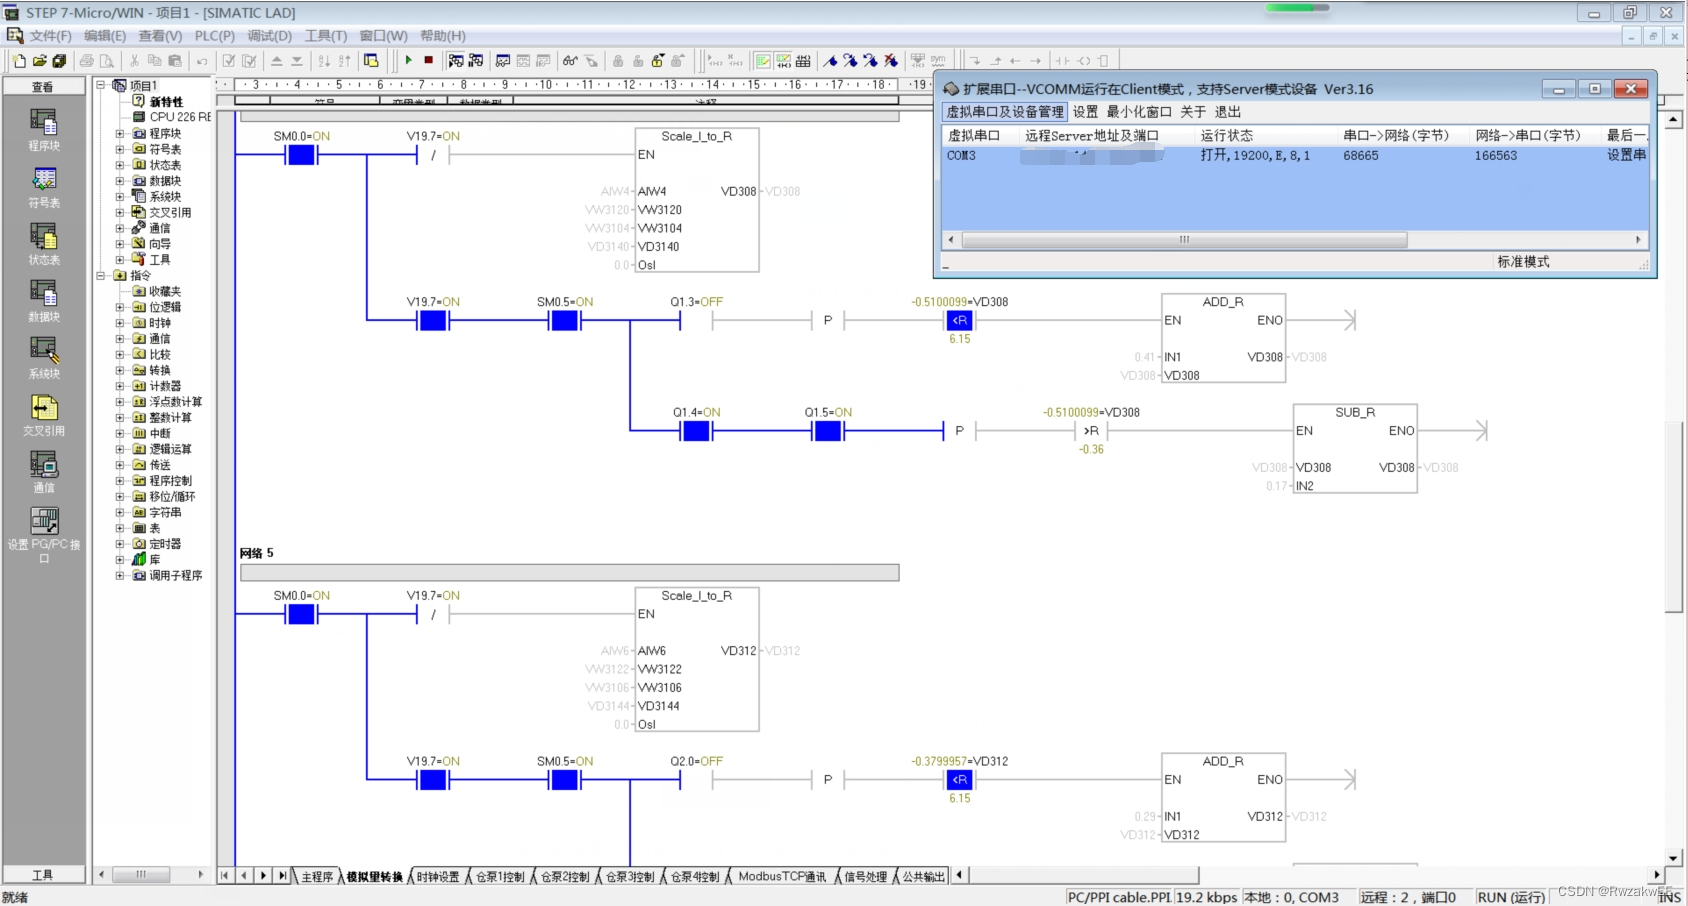
Task: Click the red Stop PLC icon
Action: 428,61
